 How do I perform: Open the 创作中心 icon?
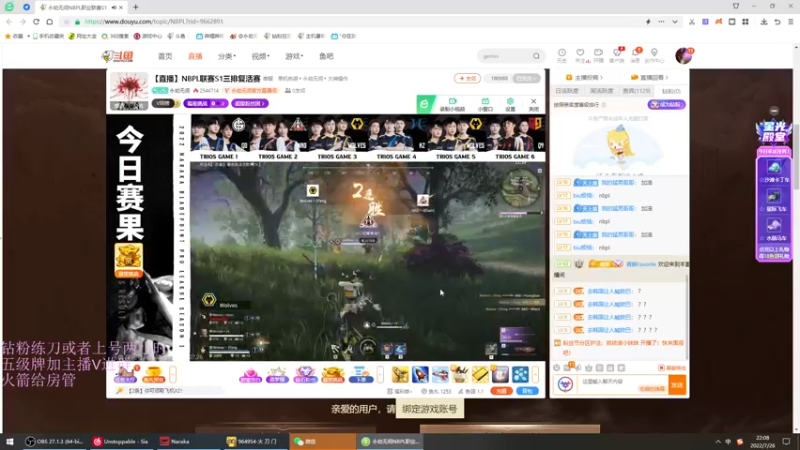click(x=654, y=56)
